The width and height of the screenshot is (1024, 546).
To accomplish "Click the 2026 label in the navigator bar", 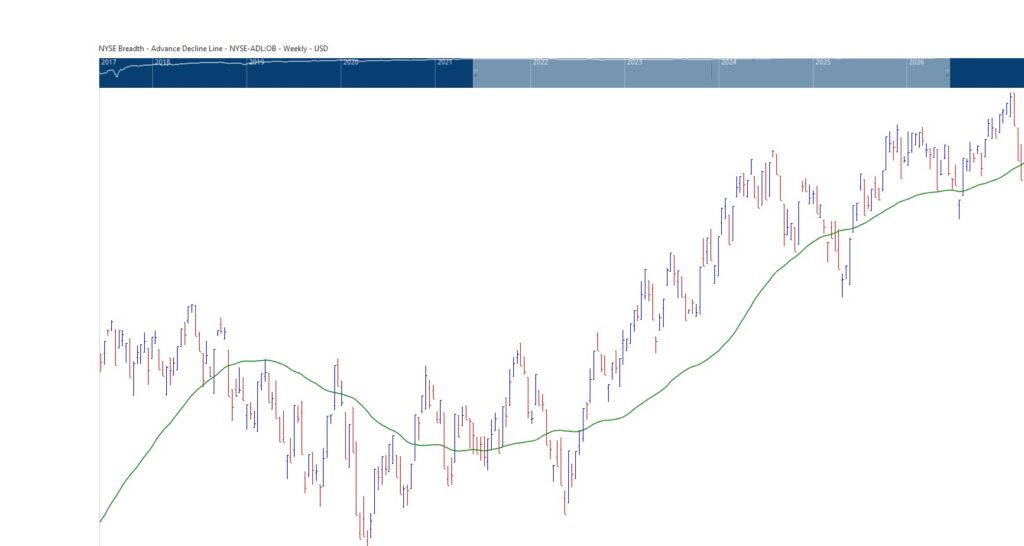I will tap(916, 62).
